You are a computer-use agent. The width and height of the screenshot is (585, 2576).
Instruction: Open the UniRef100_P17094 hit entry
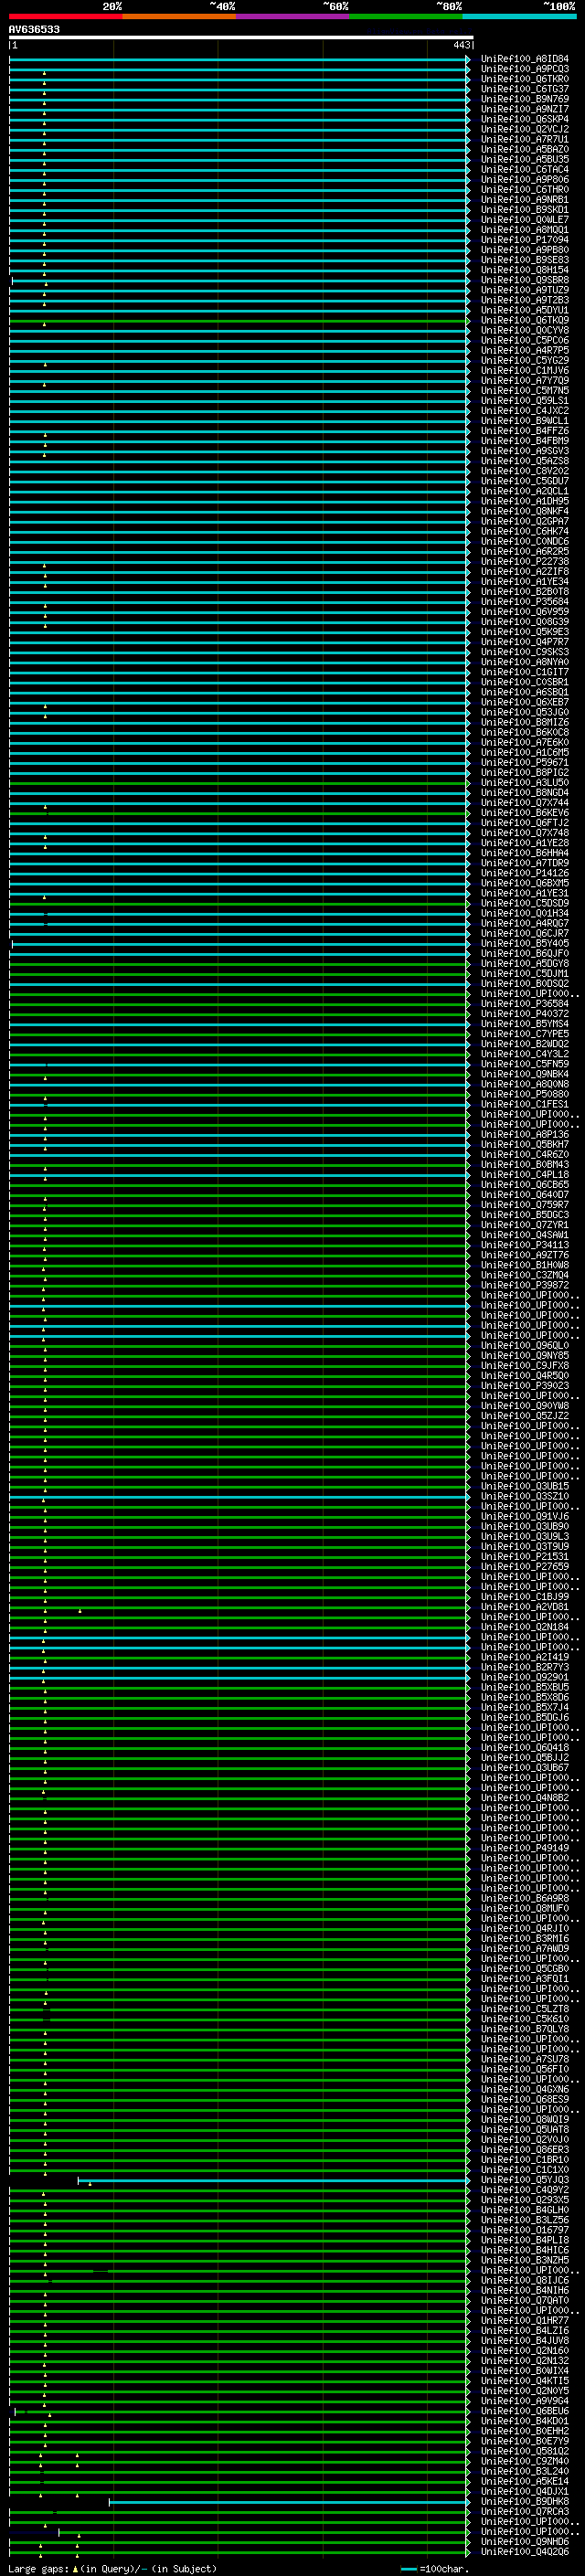coord(524,240)
